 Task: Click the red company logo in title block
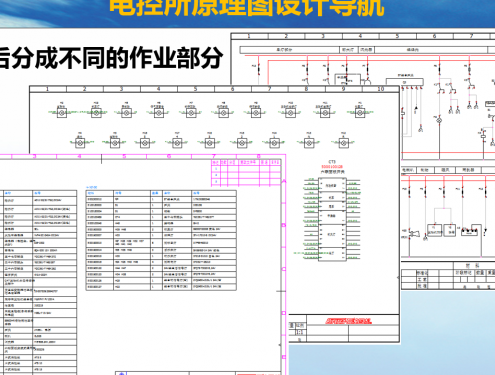tap(348, 321)
